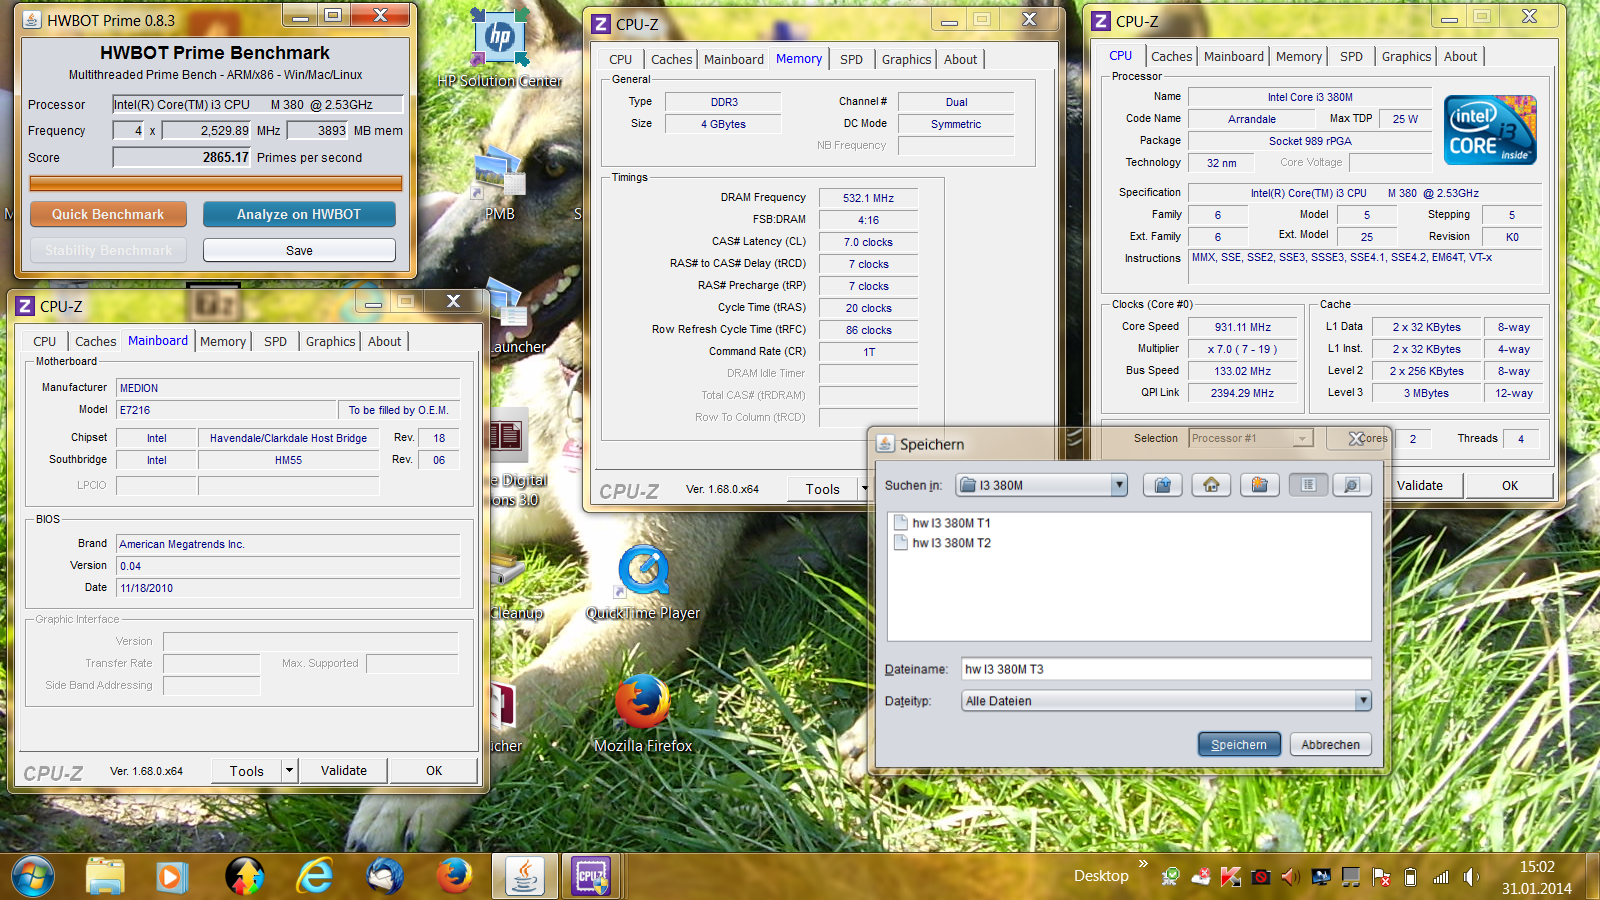Open the white volume speaker tray icon
Screen dimensions: 1600x900
coord(1470,877)
